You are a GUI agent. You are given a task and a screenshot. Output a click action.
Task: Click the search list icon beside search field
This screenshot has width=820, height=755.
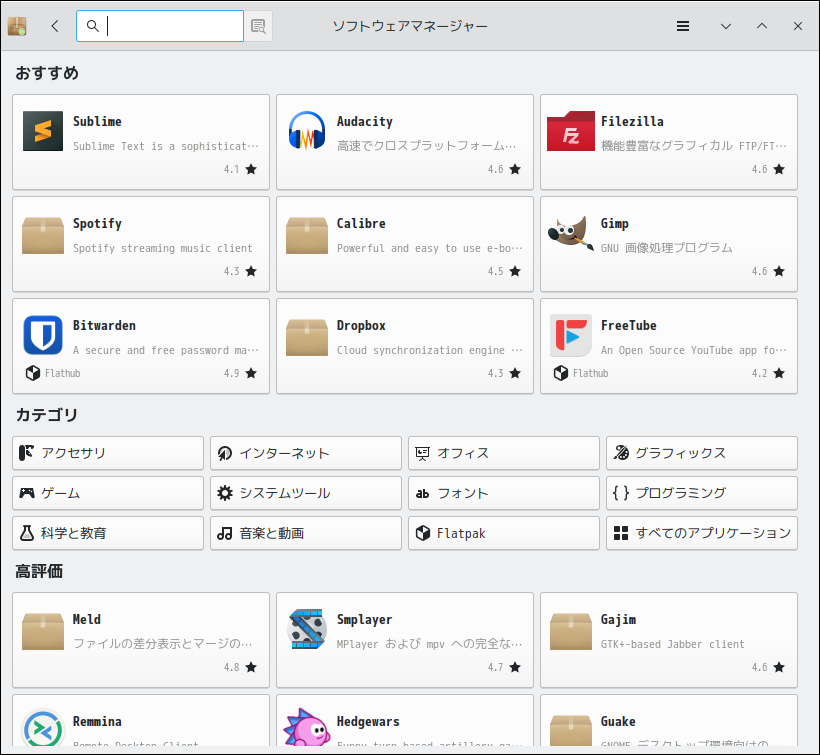(258, 26)
